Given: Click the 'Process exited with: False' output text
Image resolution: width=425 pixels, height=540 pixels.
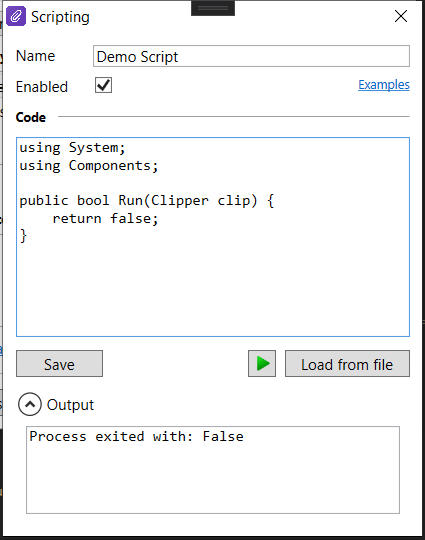Looking at the screenshot, I should [136, 436].
